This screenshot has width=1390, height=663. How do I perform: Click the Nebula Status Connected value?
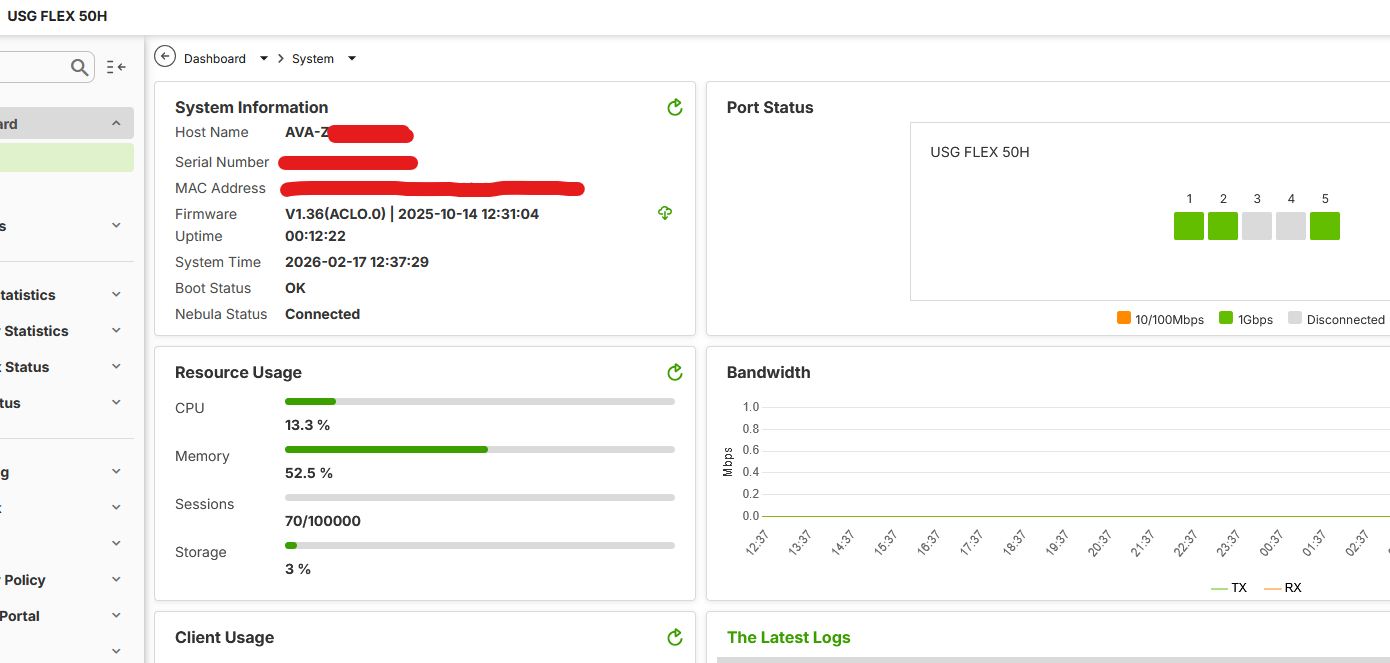tap(322, 314)
